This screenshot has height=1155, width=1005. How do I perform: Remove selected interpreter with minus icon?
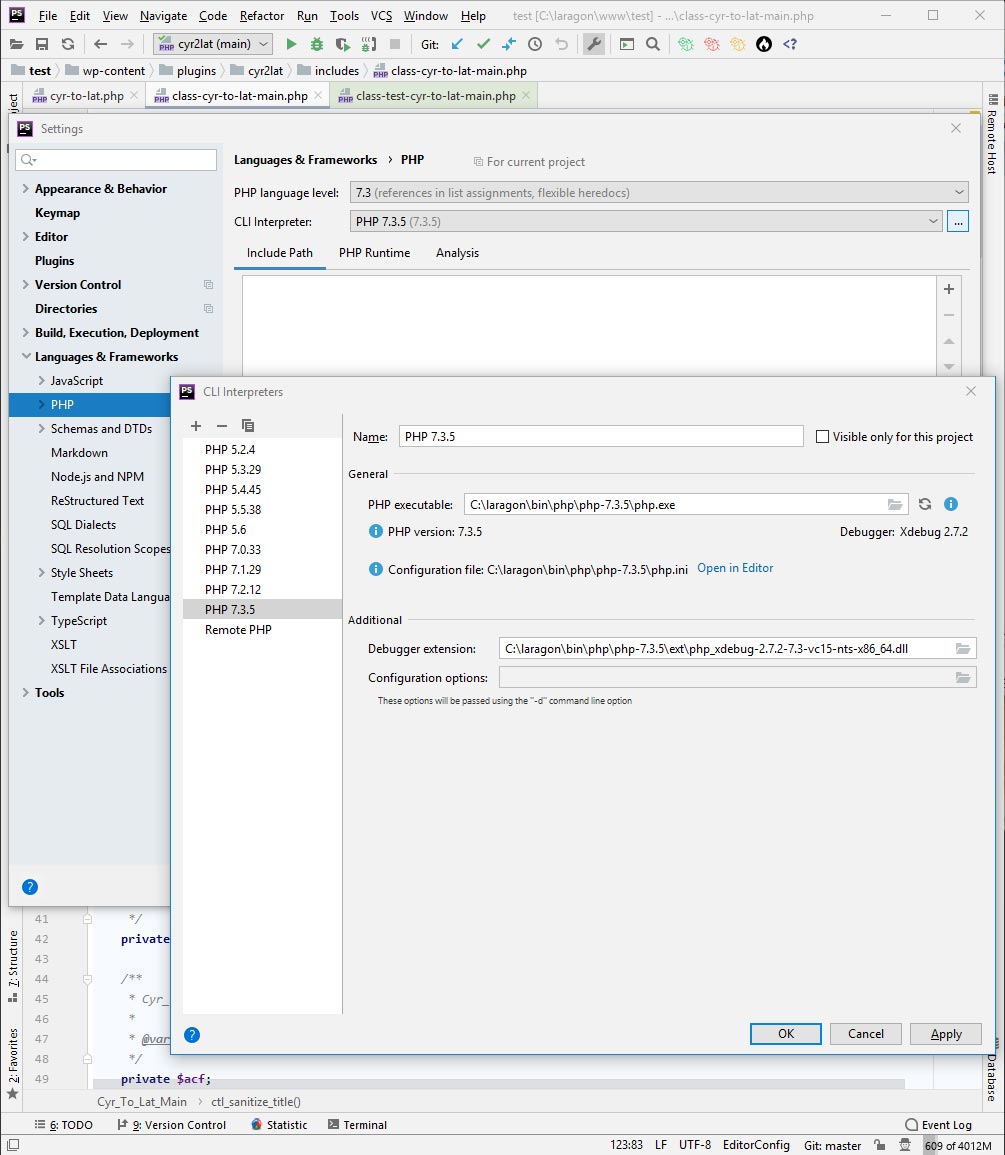tap(222, 426)
